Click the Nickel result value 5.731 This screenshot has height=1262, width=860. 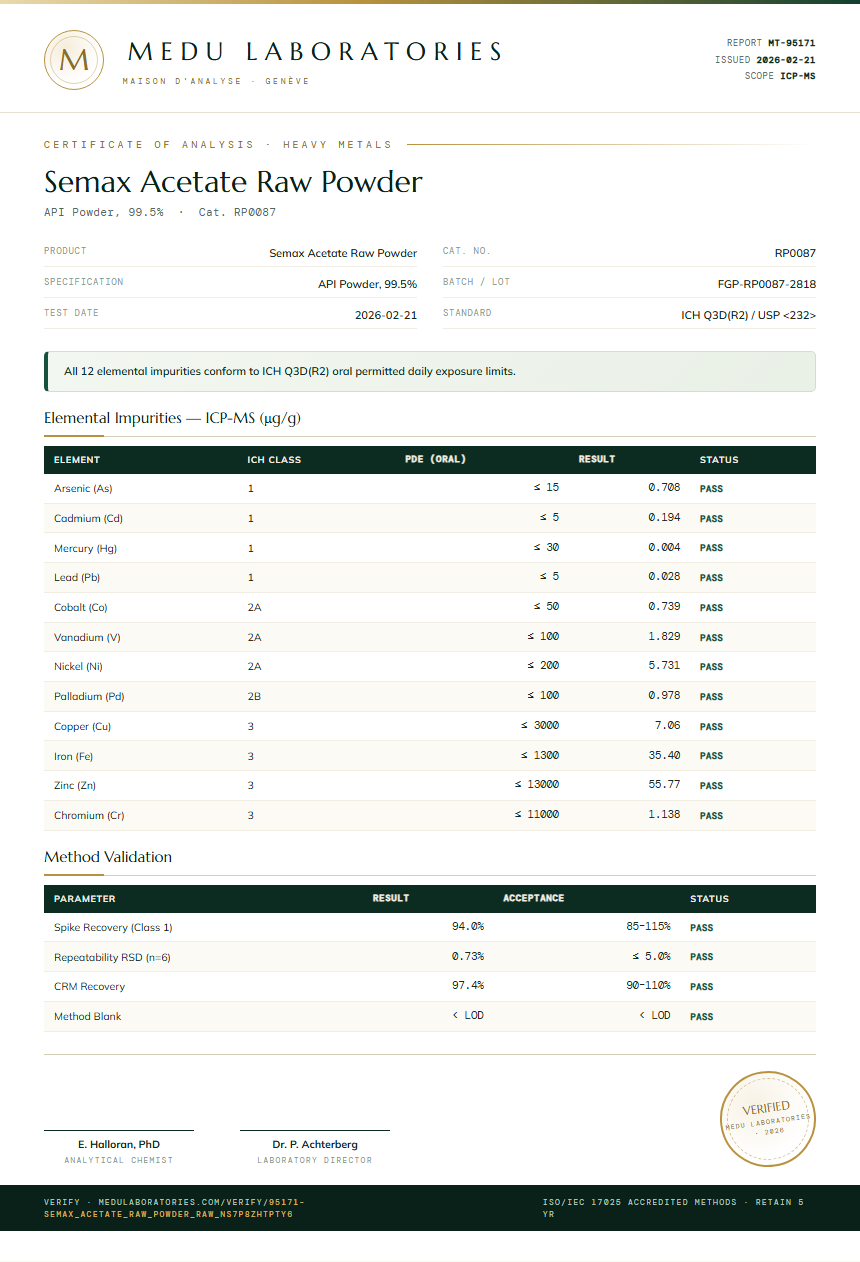[664, 666]
